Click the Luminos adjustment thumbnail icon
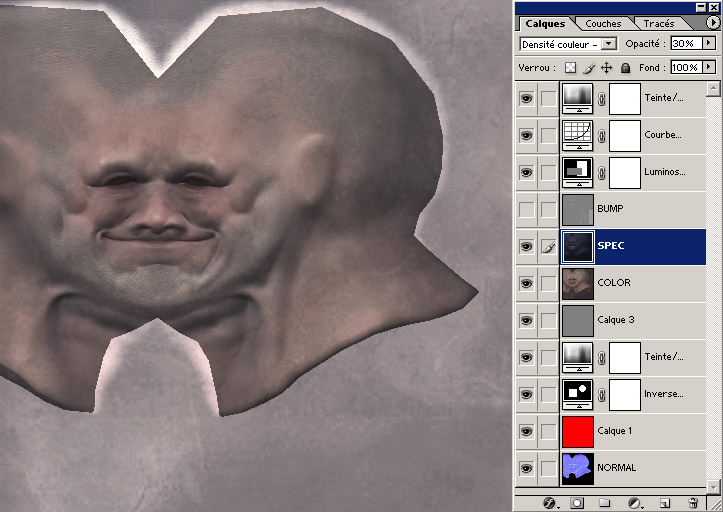This screenshot has width=723, height=512. click(x=578, y=173)
